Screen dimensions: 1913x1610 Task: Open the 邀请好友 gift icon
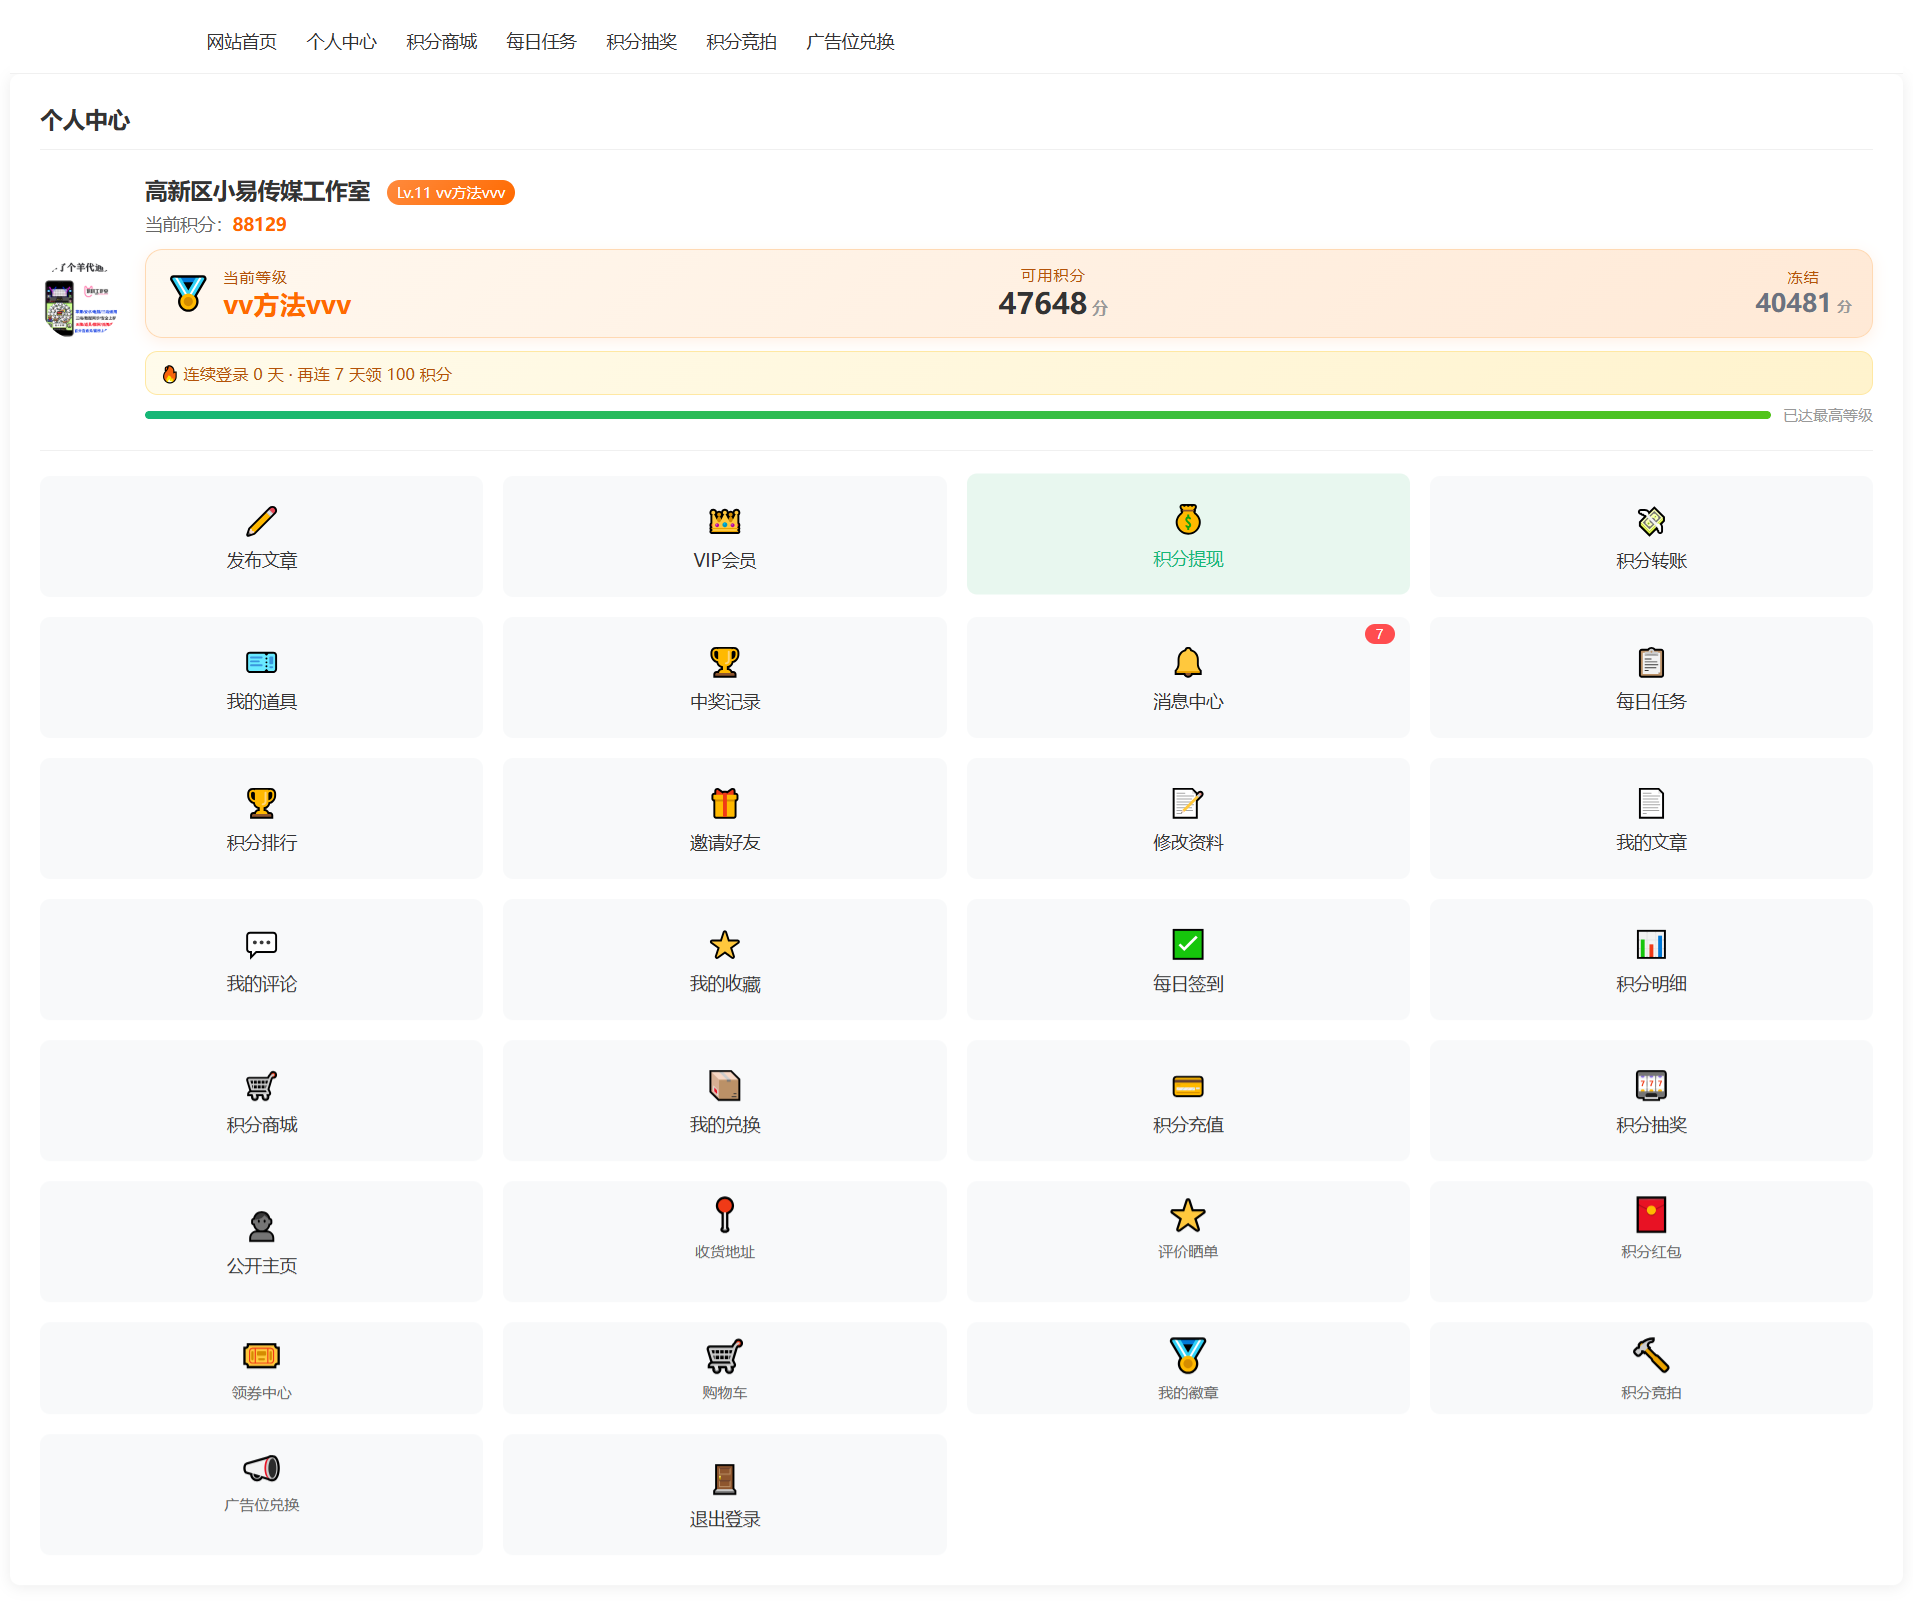tap(725, 803)
